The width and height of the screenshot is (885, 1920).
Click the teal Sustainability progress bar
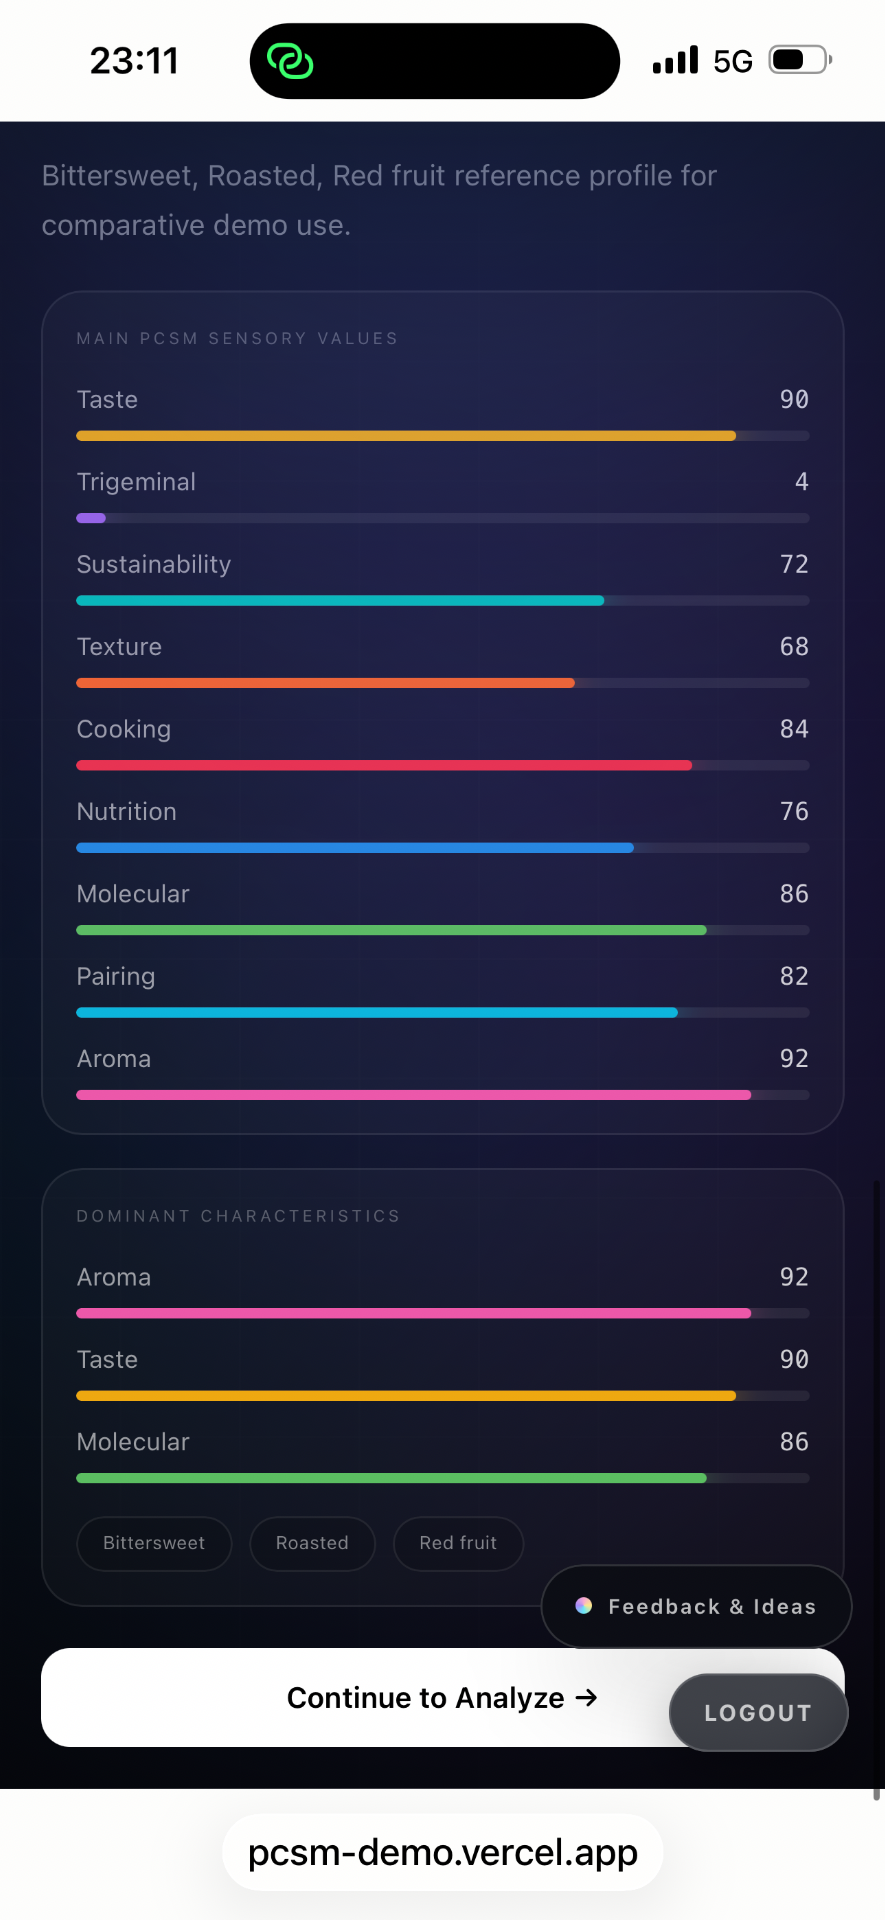pos(340,601)
